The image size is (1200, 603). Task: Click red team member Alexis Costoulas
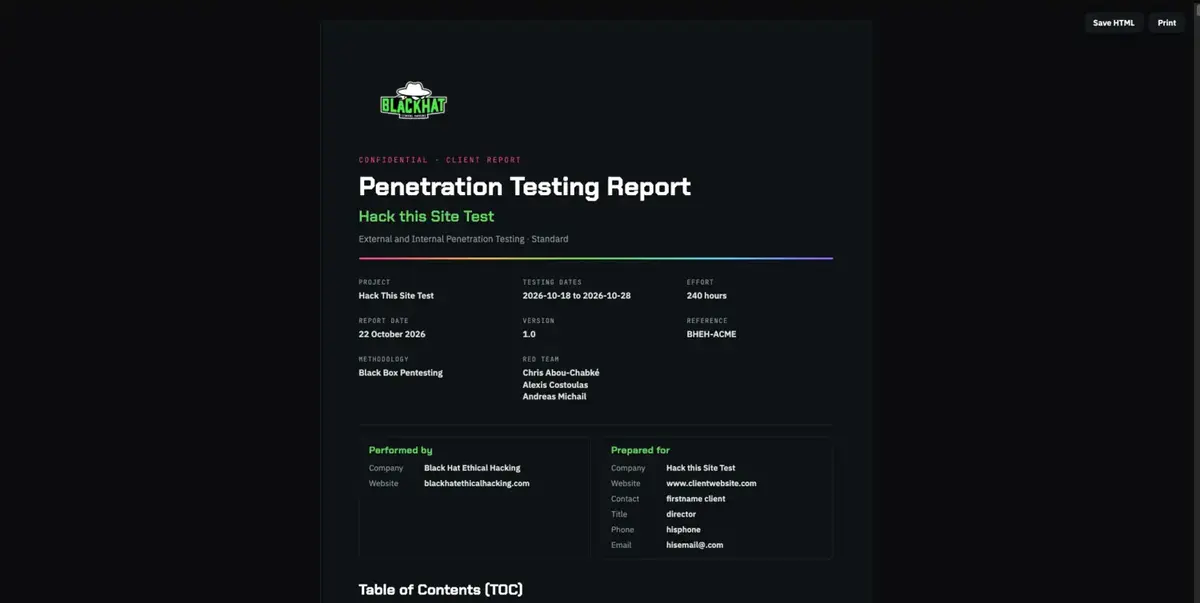pyautogui.click(x=555, y=385)
